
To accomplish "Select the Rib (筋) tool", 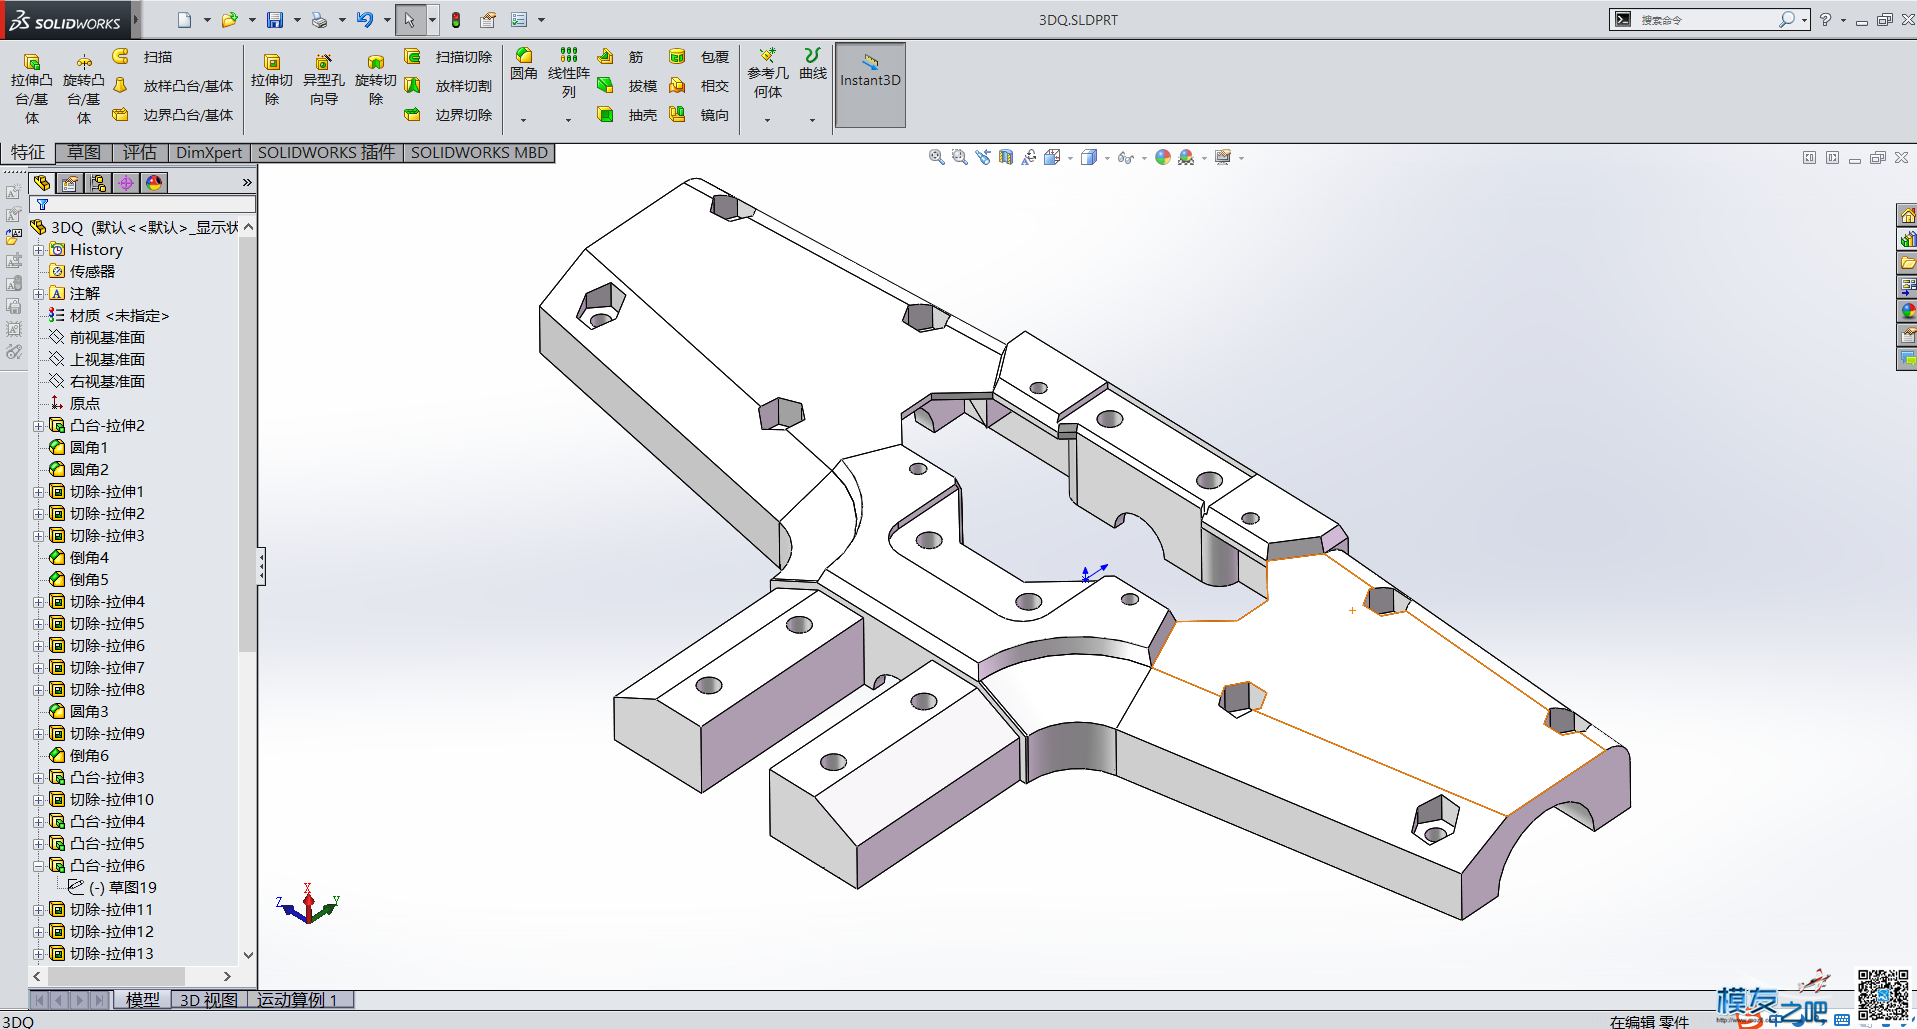I will point(620,57).
